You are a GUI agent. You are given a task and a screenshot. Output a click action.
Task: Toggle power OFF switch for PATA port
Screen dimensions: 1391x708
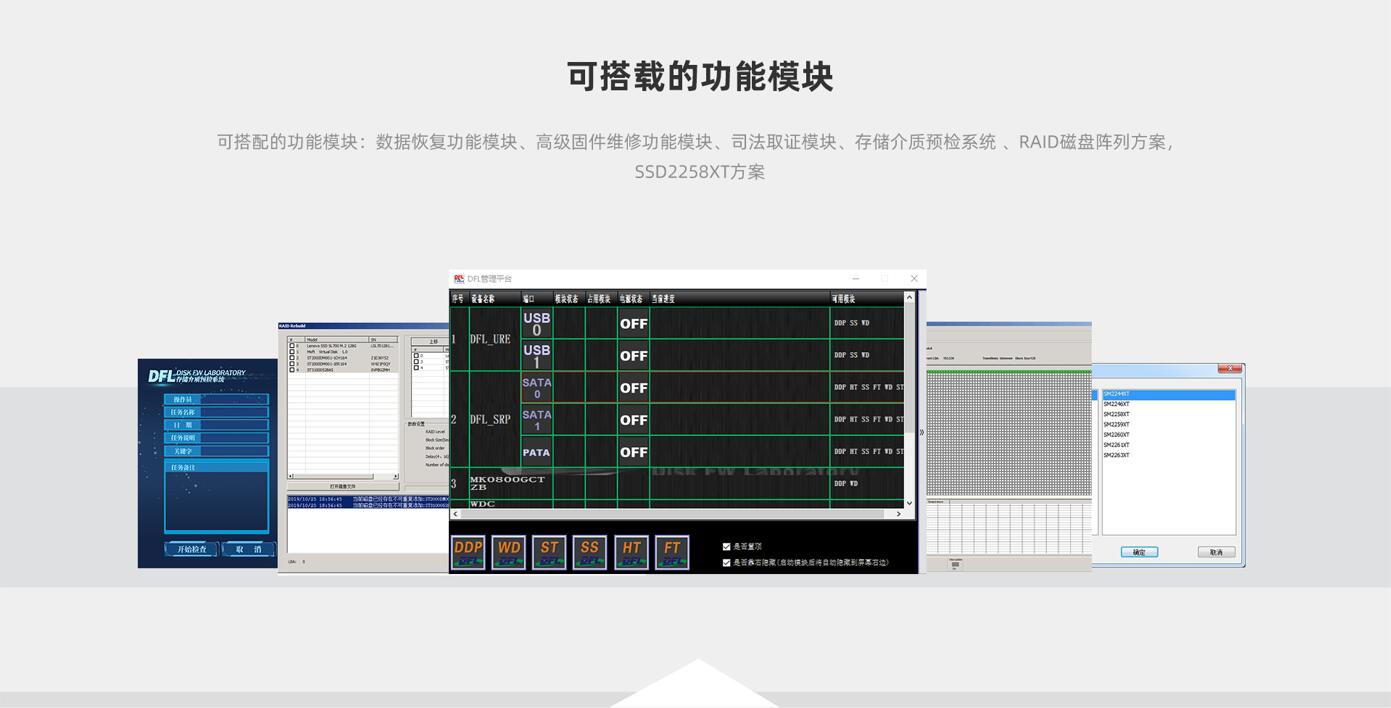coord(633,452)
